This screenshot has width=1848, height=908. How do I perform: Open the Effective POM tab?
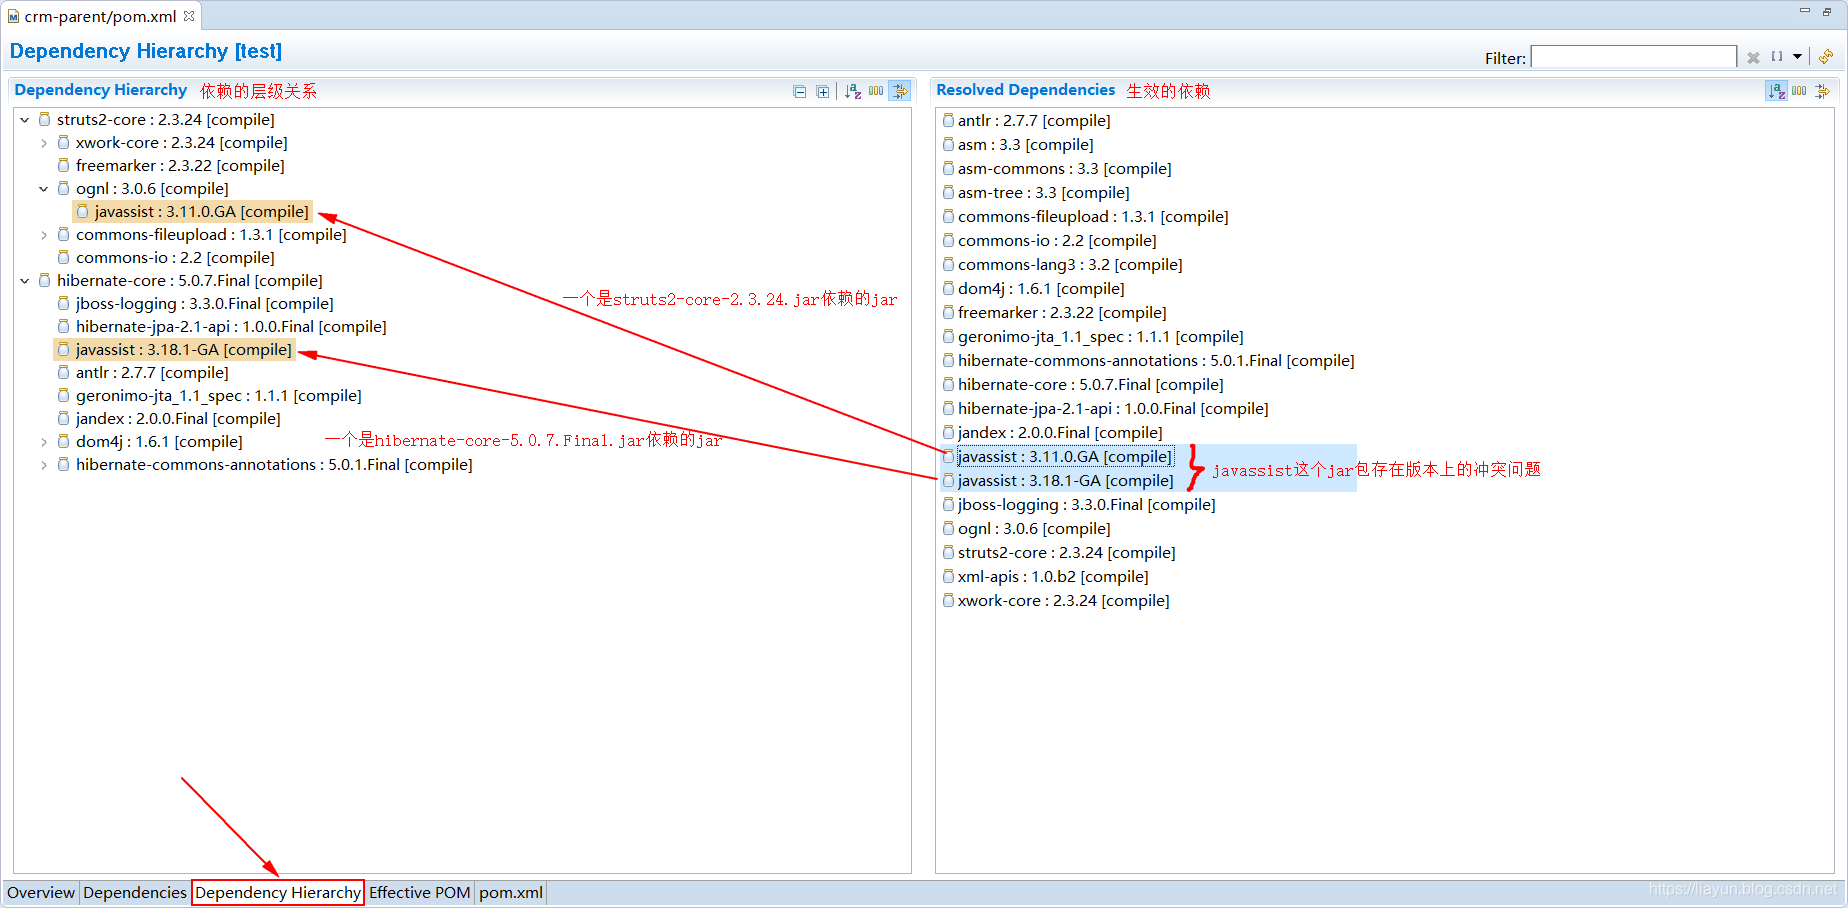coord(420,892)
